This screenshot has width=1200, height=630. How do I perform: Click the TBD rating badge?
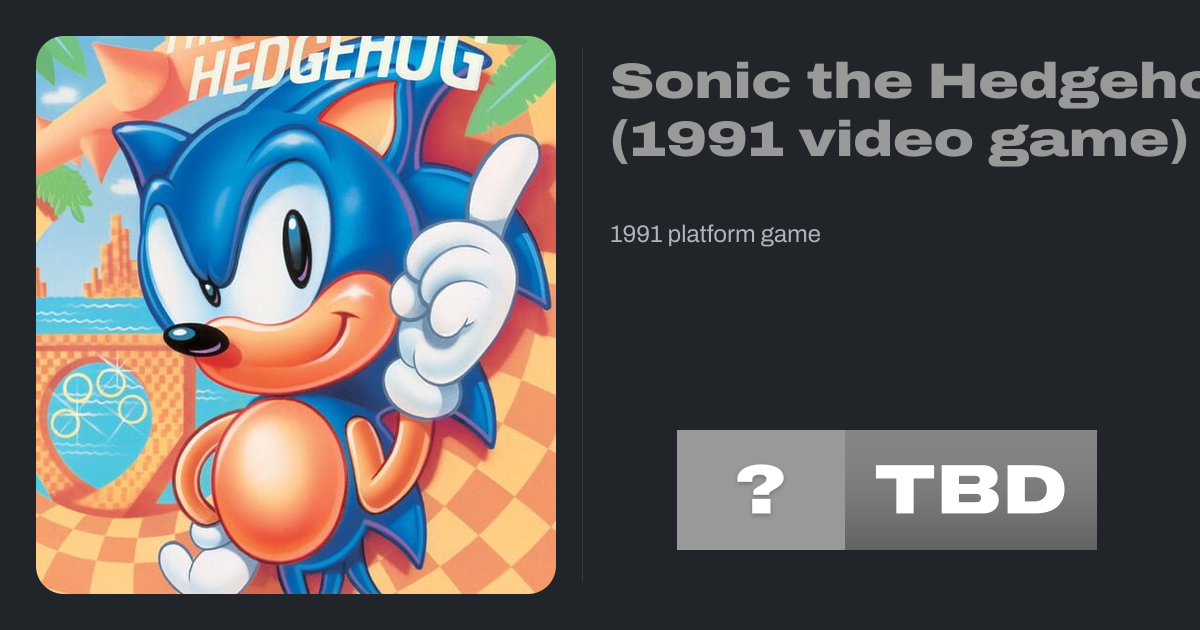tap(970, 490)
